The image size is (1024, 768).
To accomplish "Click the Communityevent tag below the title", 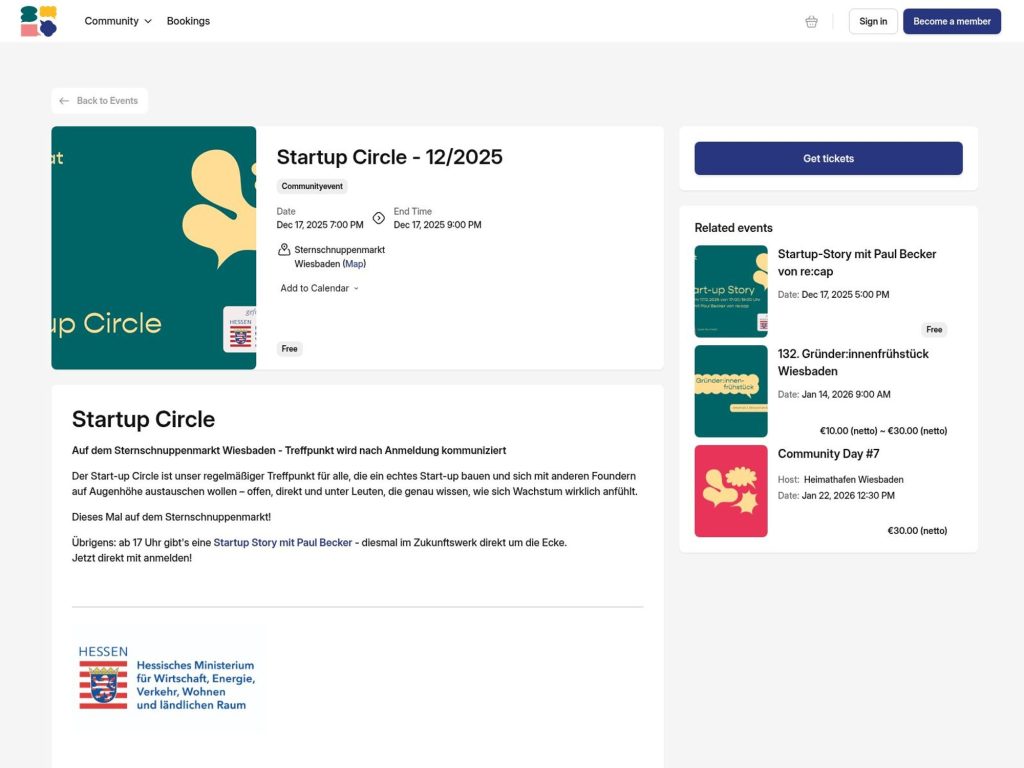I will pyautogui.click(x=311, y=186).
